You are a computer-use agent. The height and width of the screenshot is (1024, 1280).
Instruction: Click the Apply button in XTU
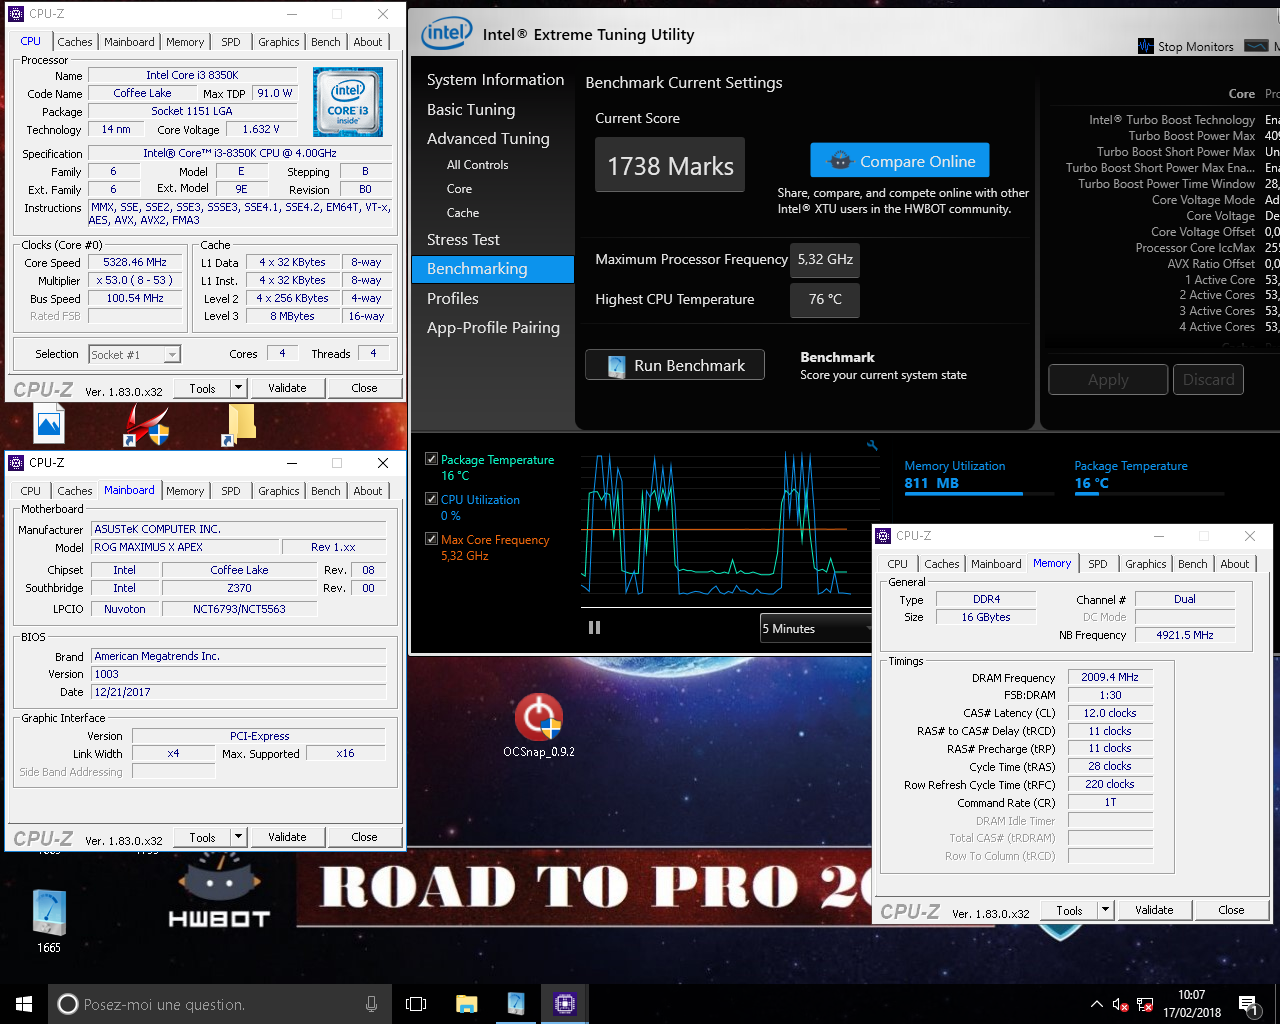click(1108, 380)
